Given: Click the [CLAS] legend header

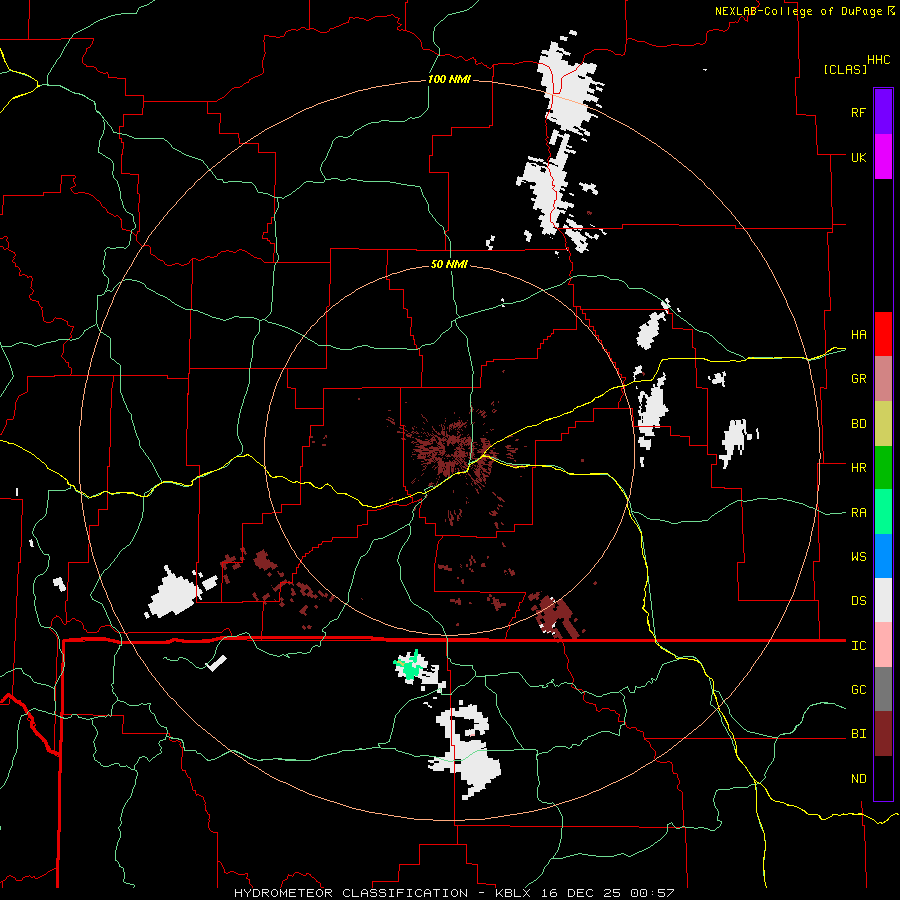Looking at the screenshot, I should 845,69.
